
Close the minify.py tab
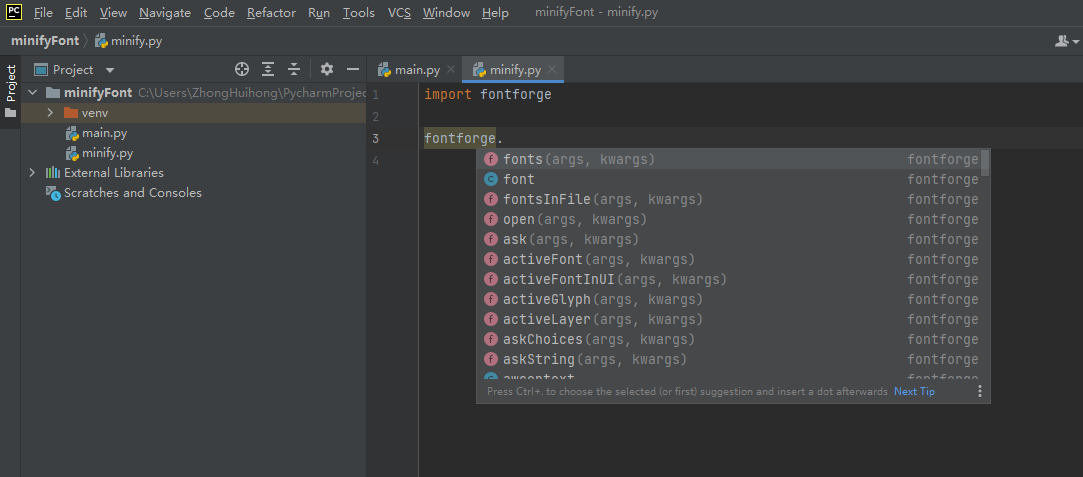tap(552, 70)
